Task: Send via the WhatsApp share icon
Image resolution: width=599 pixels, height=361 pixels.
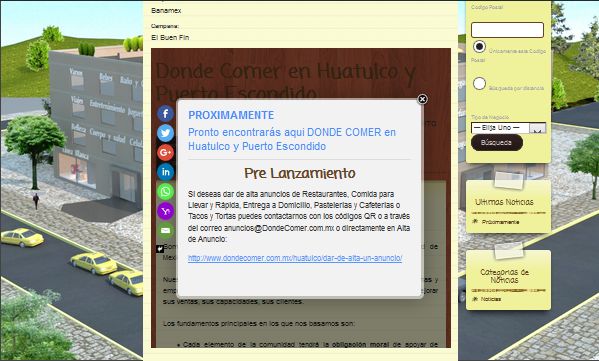Action: coord(165,191)
